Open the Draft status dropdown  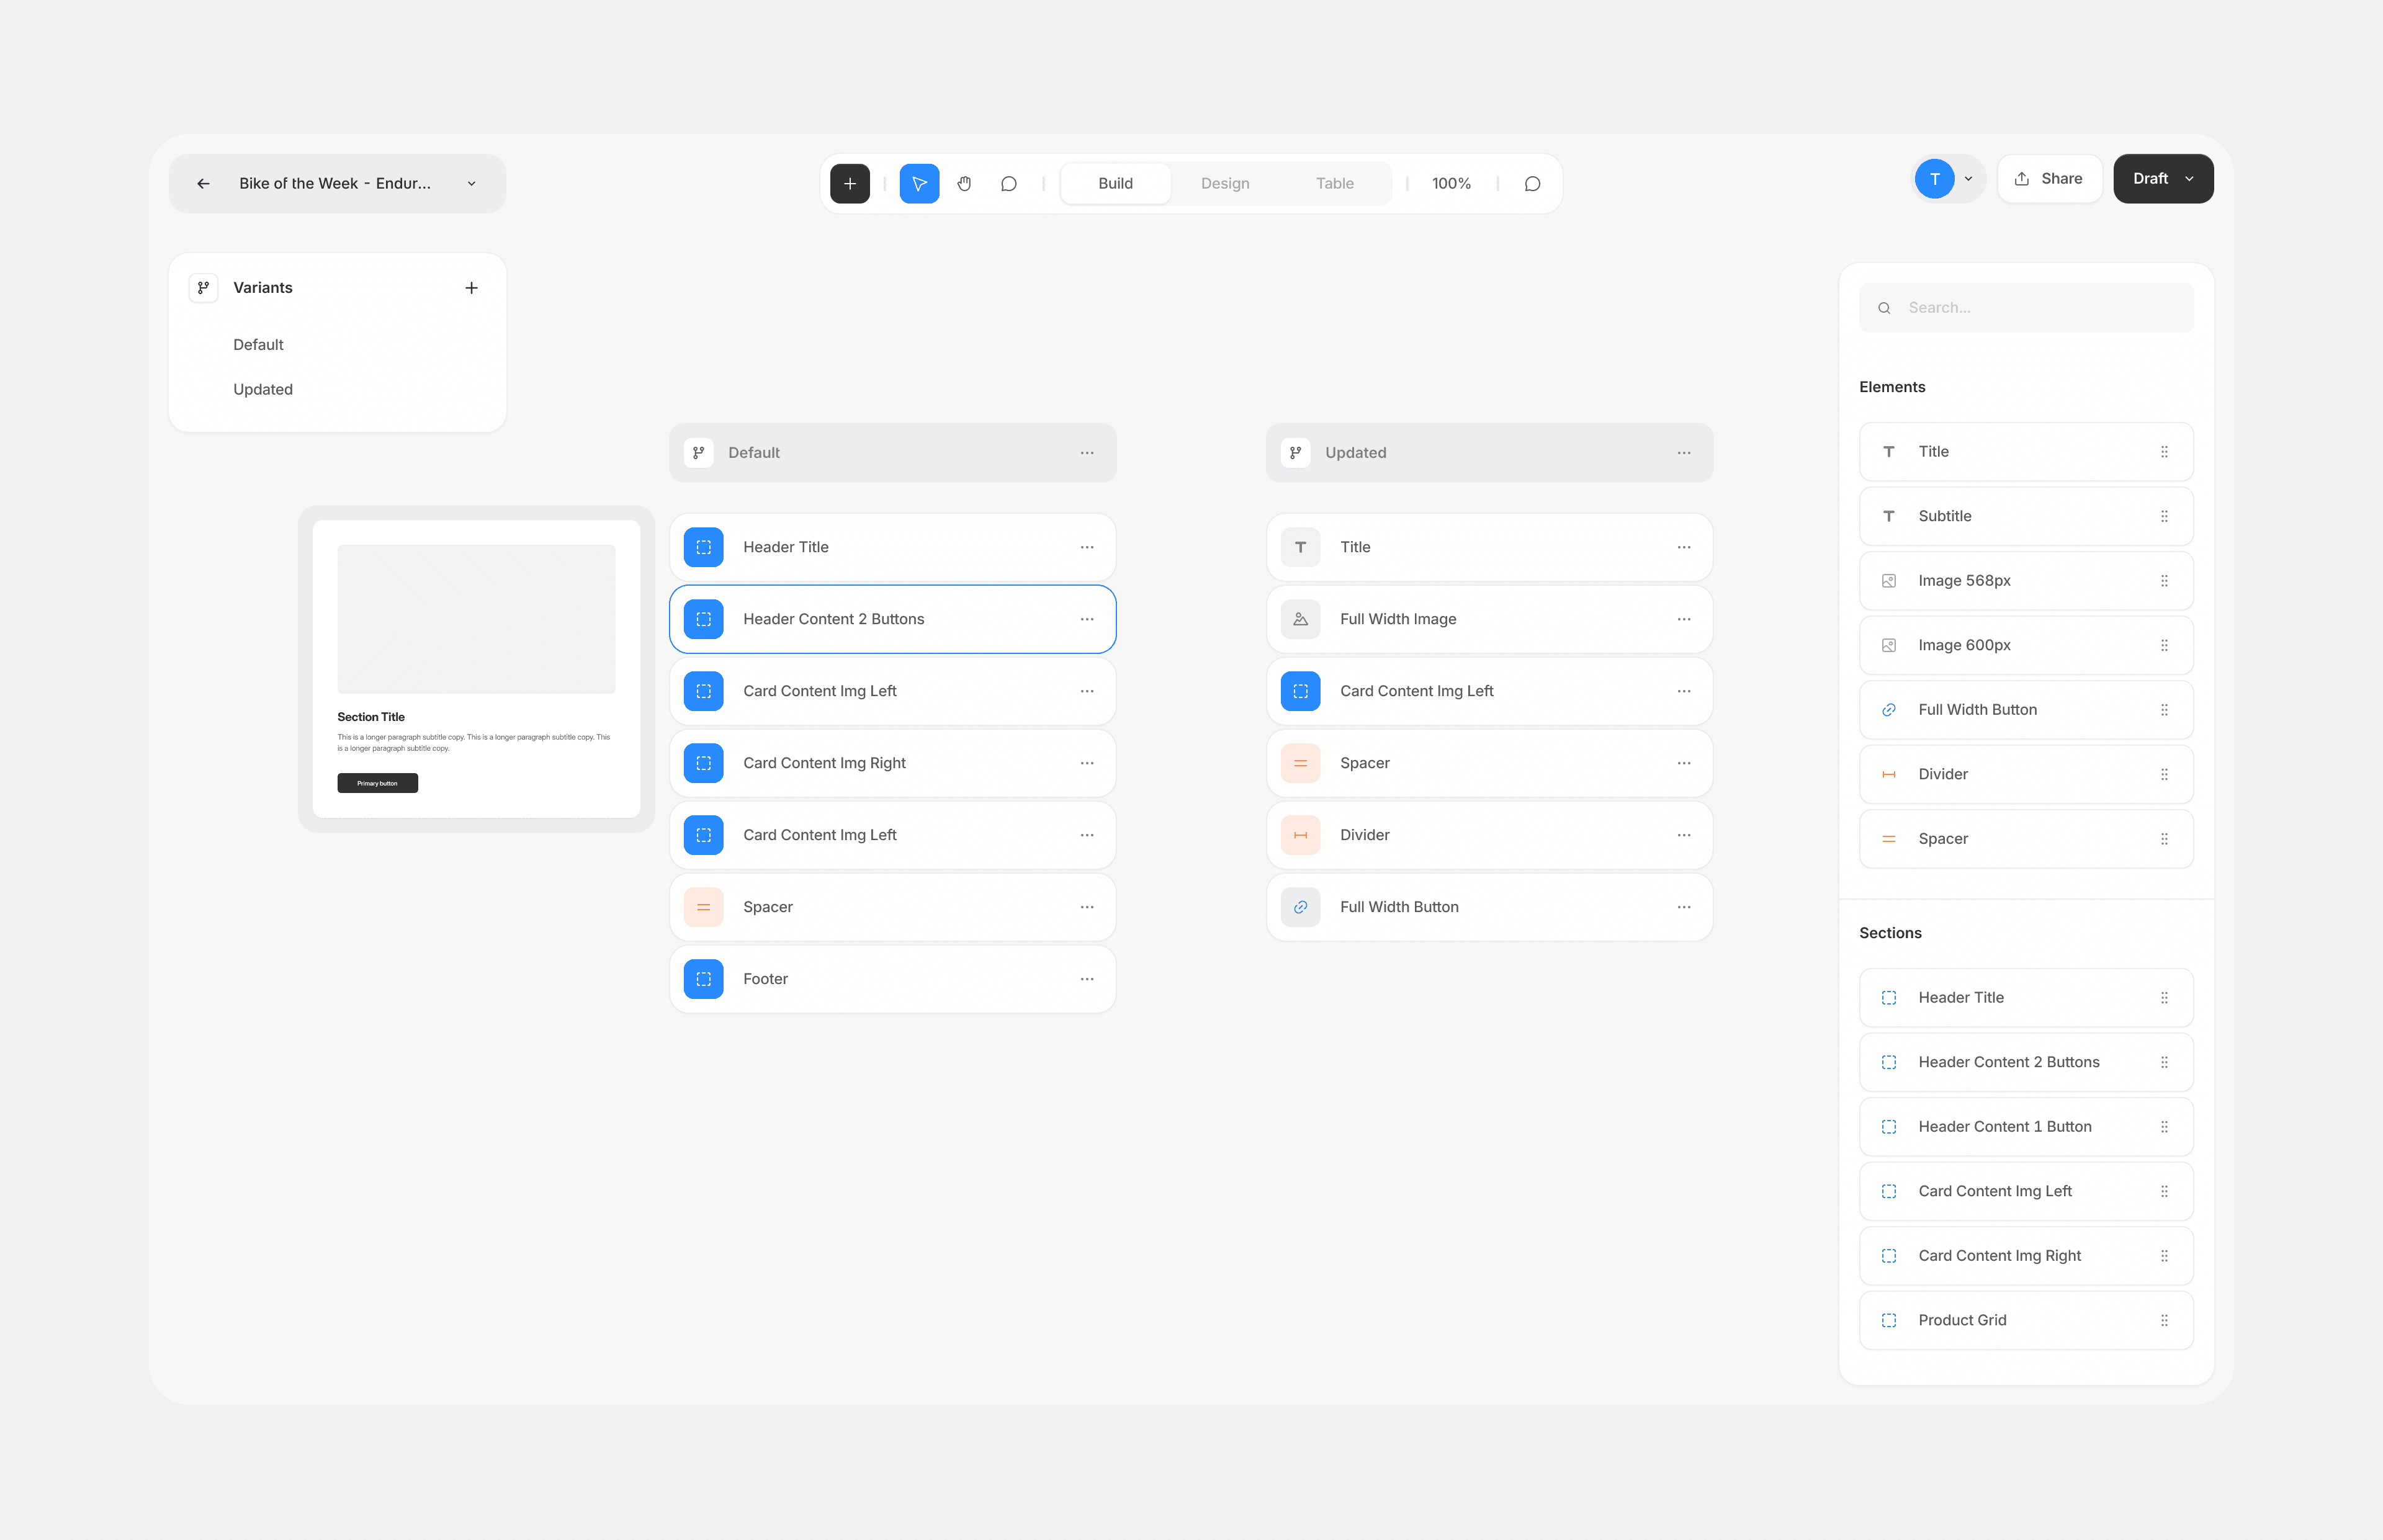(x=2163, y=179)
